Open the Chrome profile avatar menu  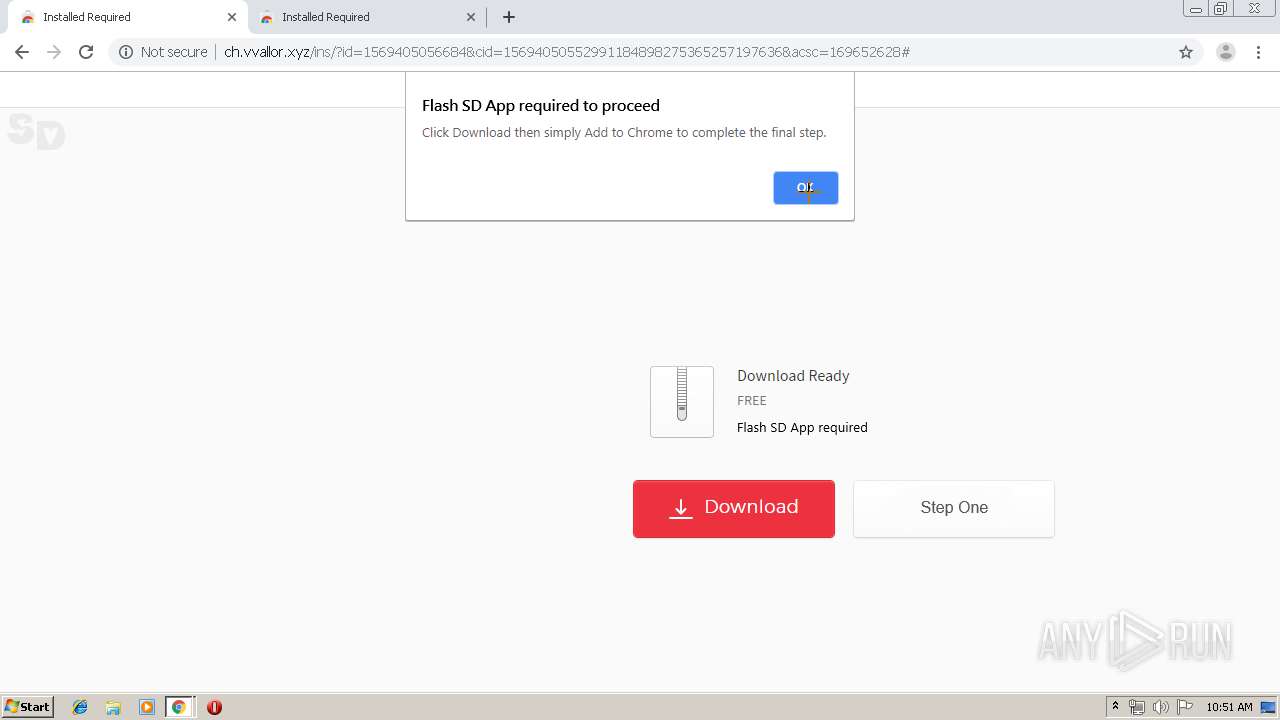tap(1226, 52)
